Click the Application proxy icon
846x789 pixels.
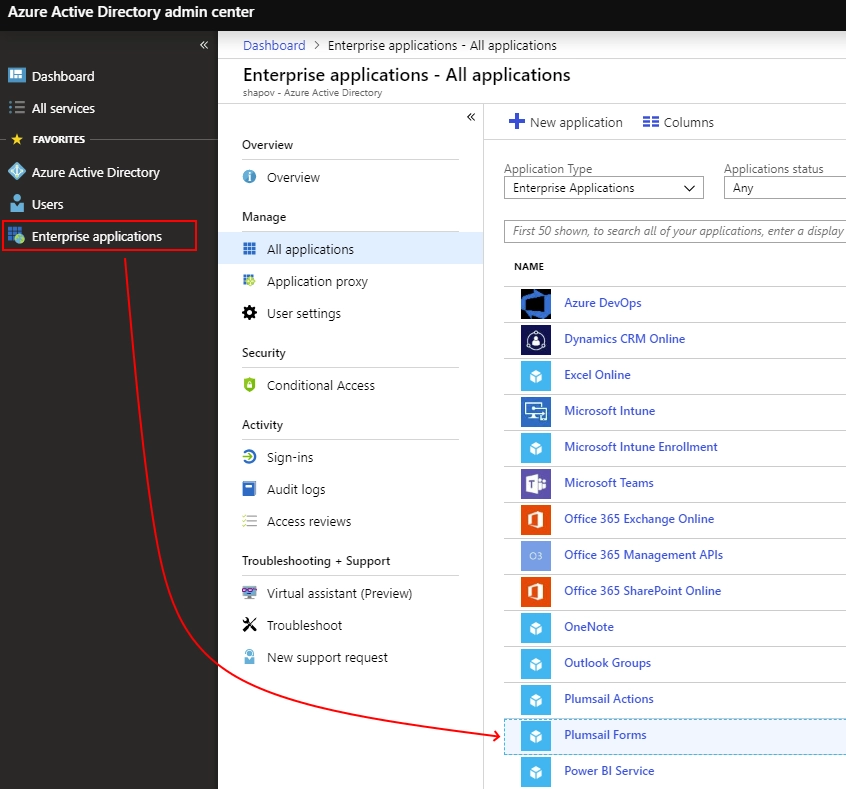249,280
